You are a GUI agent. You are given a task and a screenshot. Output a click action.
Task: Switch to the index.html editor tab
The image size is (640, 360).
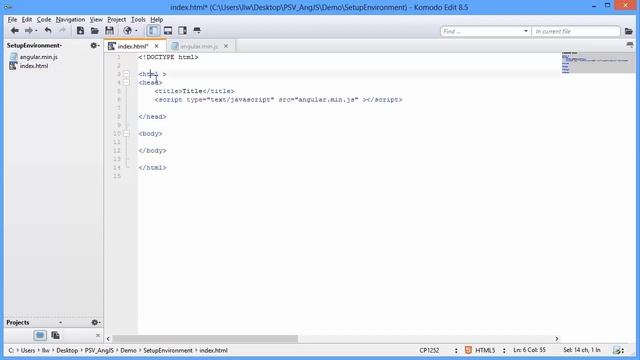pos(133,46)
